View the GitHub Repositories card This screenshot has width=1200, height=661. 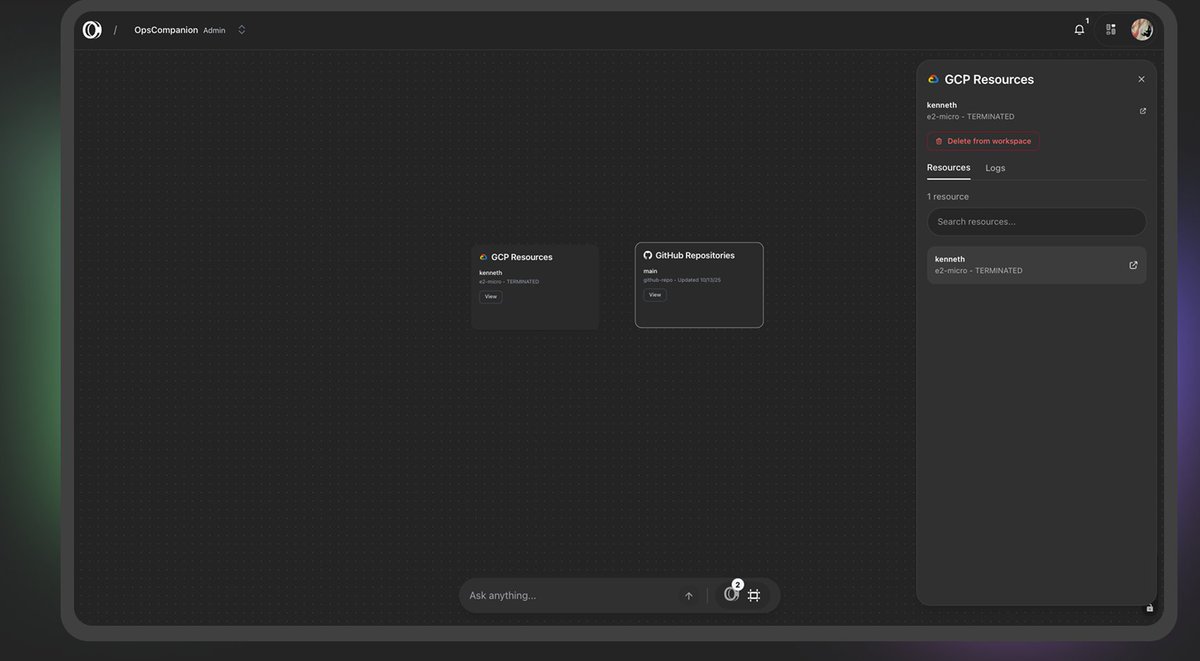pos(655,295)
